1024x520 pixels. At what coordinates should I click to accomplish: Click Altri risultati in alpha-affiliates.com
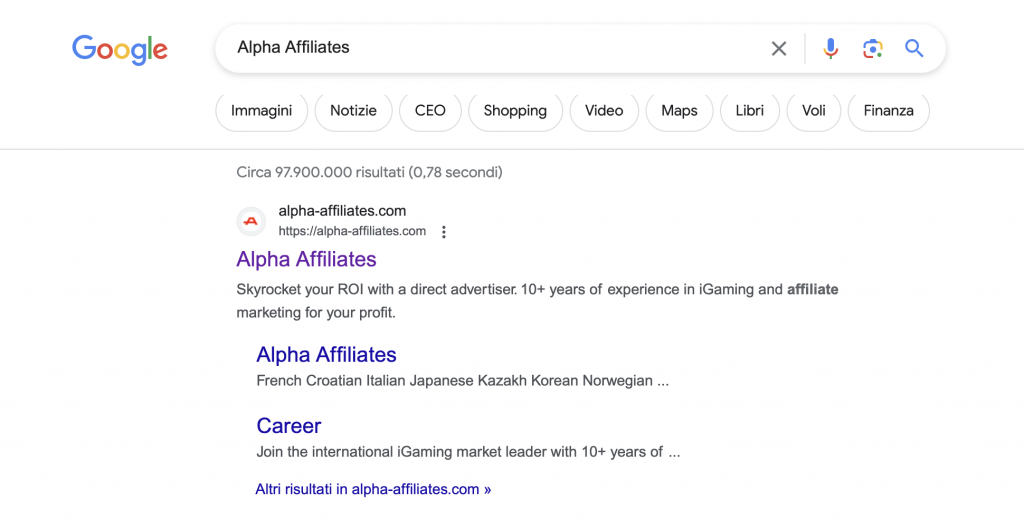[x=373, y=489]
